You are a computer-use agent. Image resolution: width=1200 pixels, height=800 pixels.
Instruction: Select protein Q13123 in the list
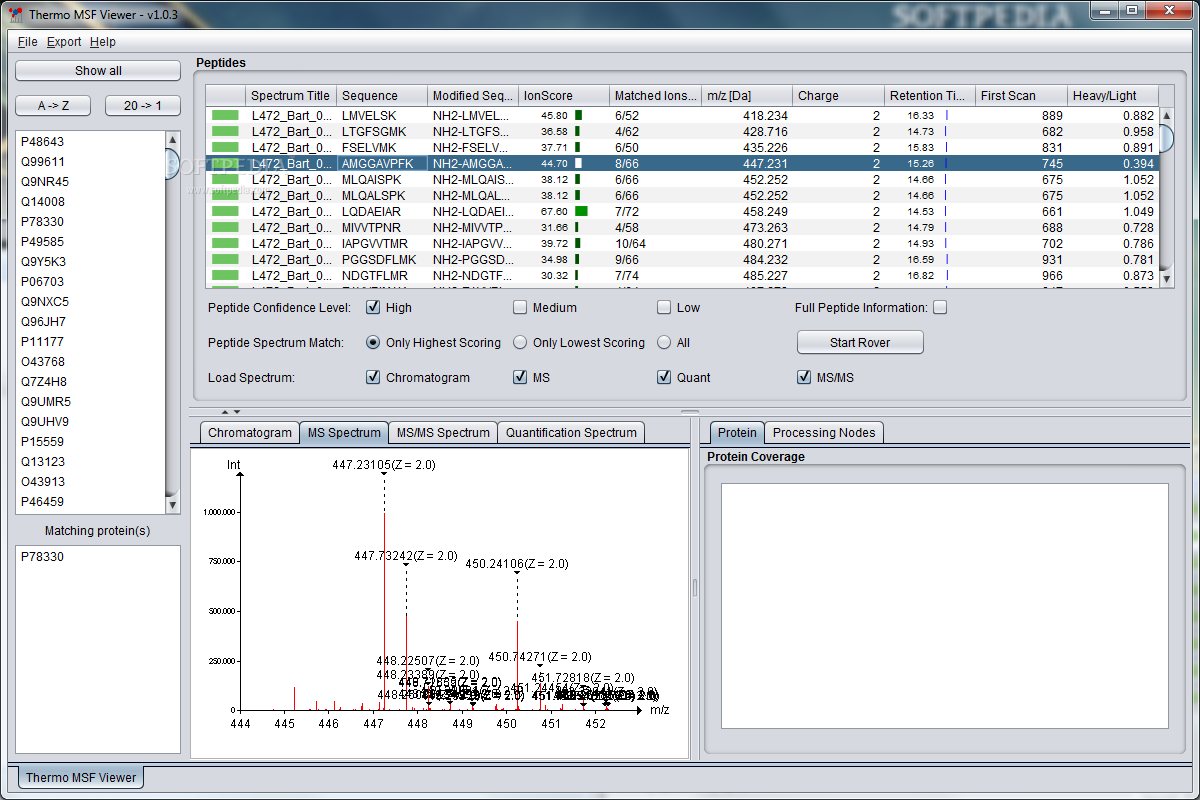pyautogui.click(x=90, y=462)
